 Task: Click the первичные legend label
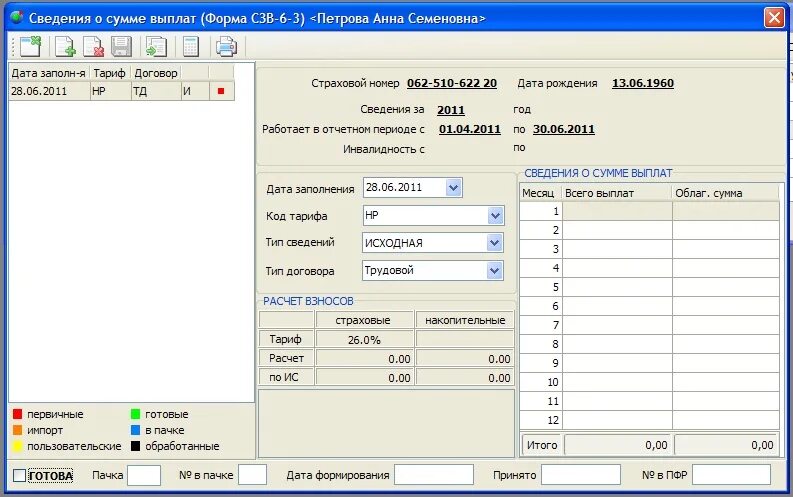click(x=55, y=414)
